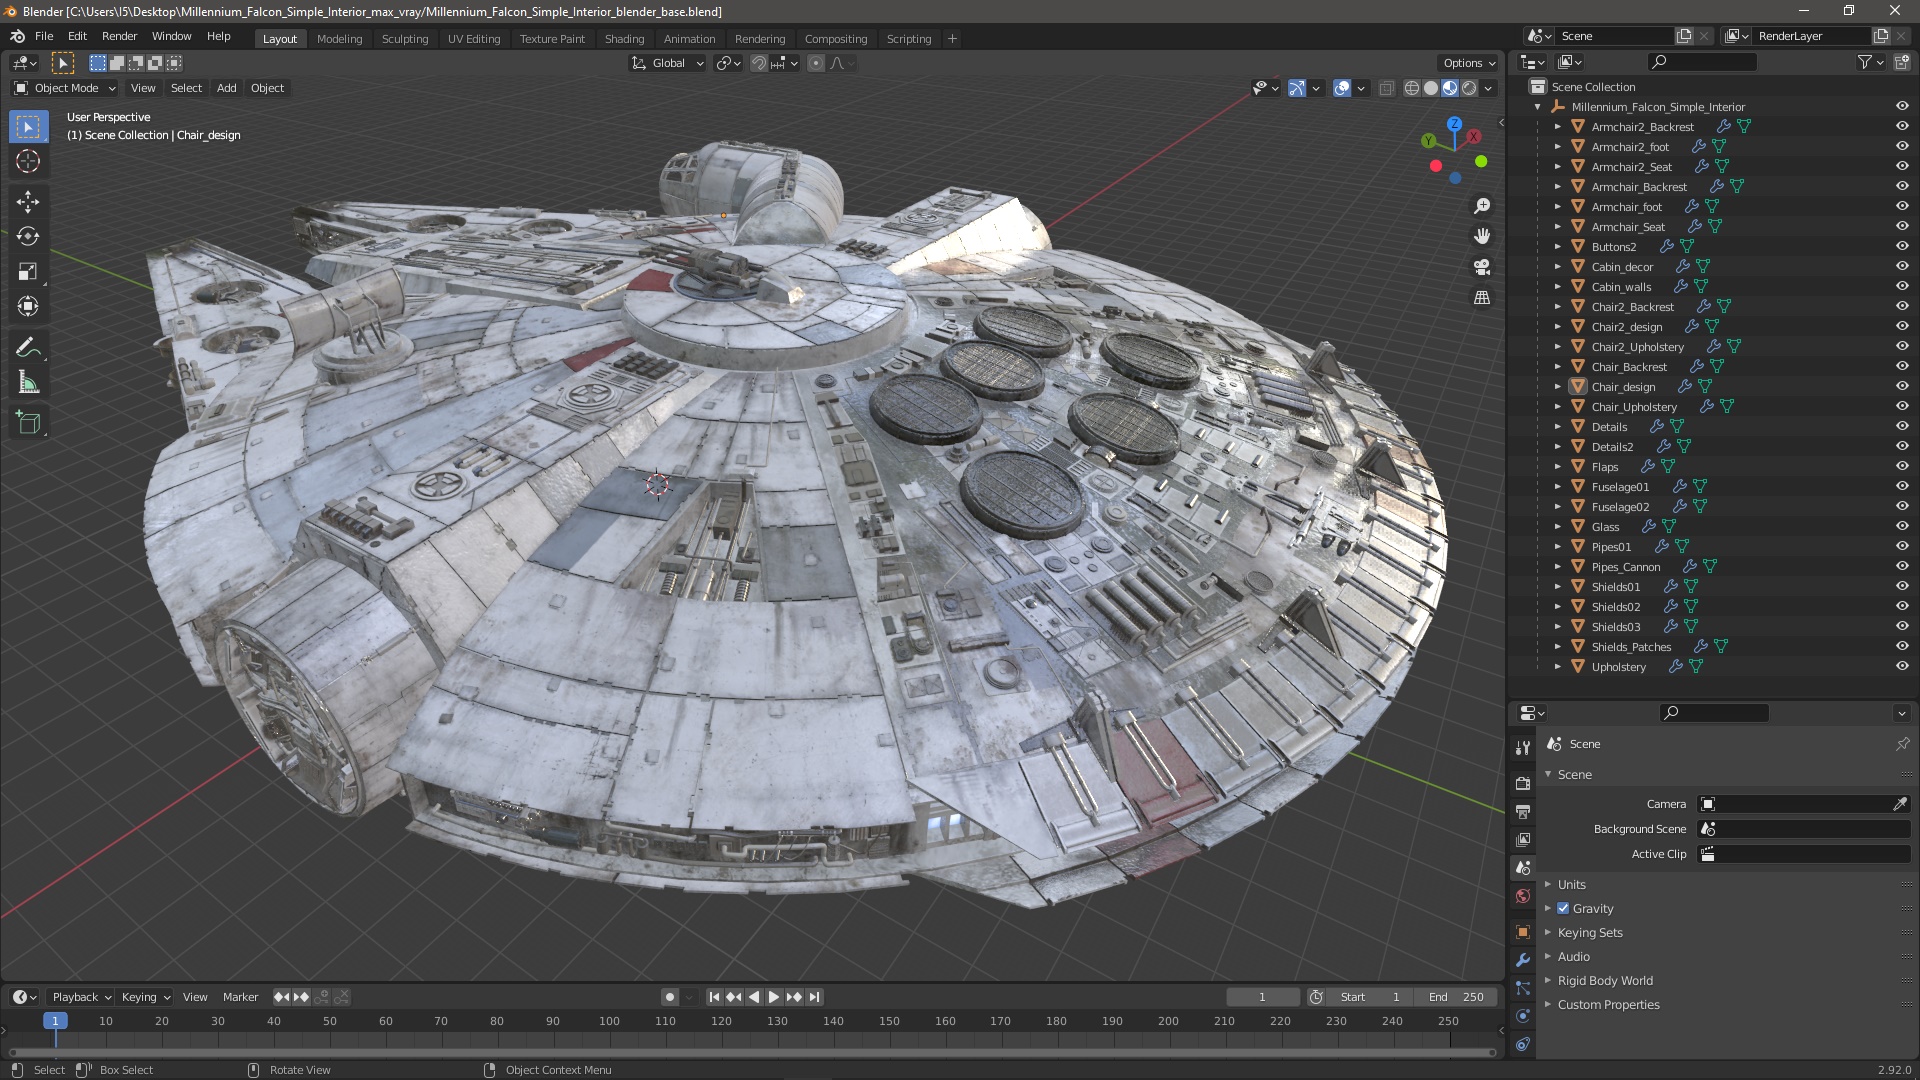Select the Annotate tool
This screenshot has width=1920, height=1080.
coord(28,348)
